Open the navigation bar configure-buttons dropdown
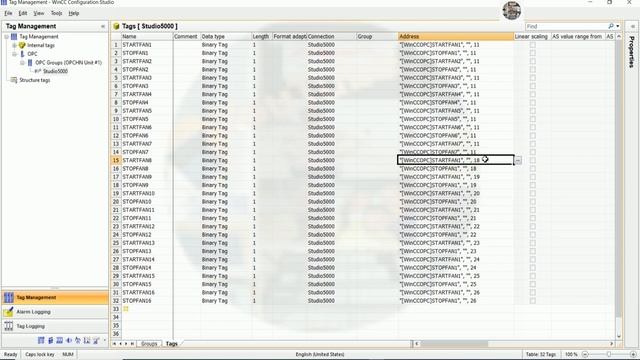 click(x=105, y=340)
